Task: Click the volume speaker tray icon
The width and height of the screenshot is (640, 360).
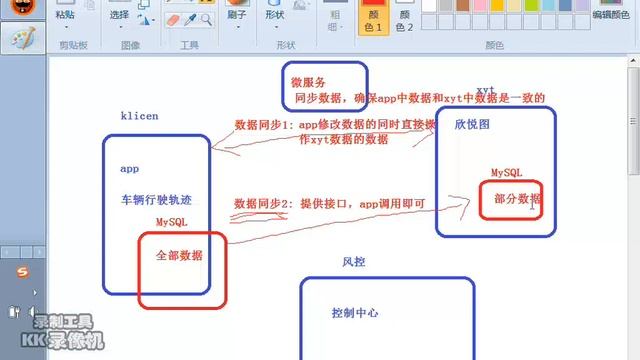Action: coord(32,312)
